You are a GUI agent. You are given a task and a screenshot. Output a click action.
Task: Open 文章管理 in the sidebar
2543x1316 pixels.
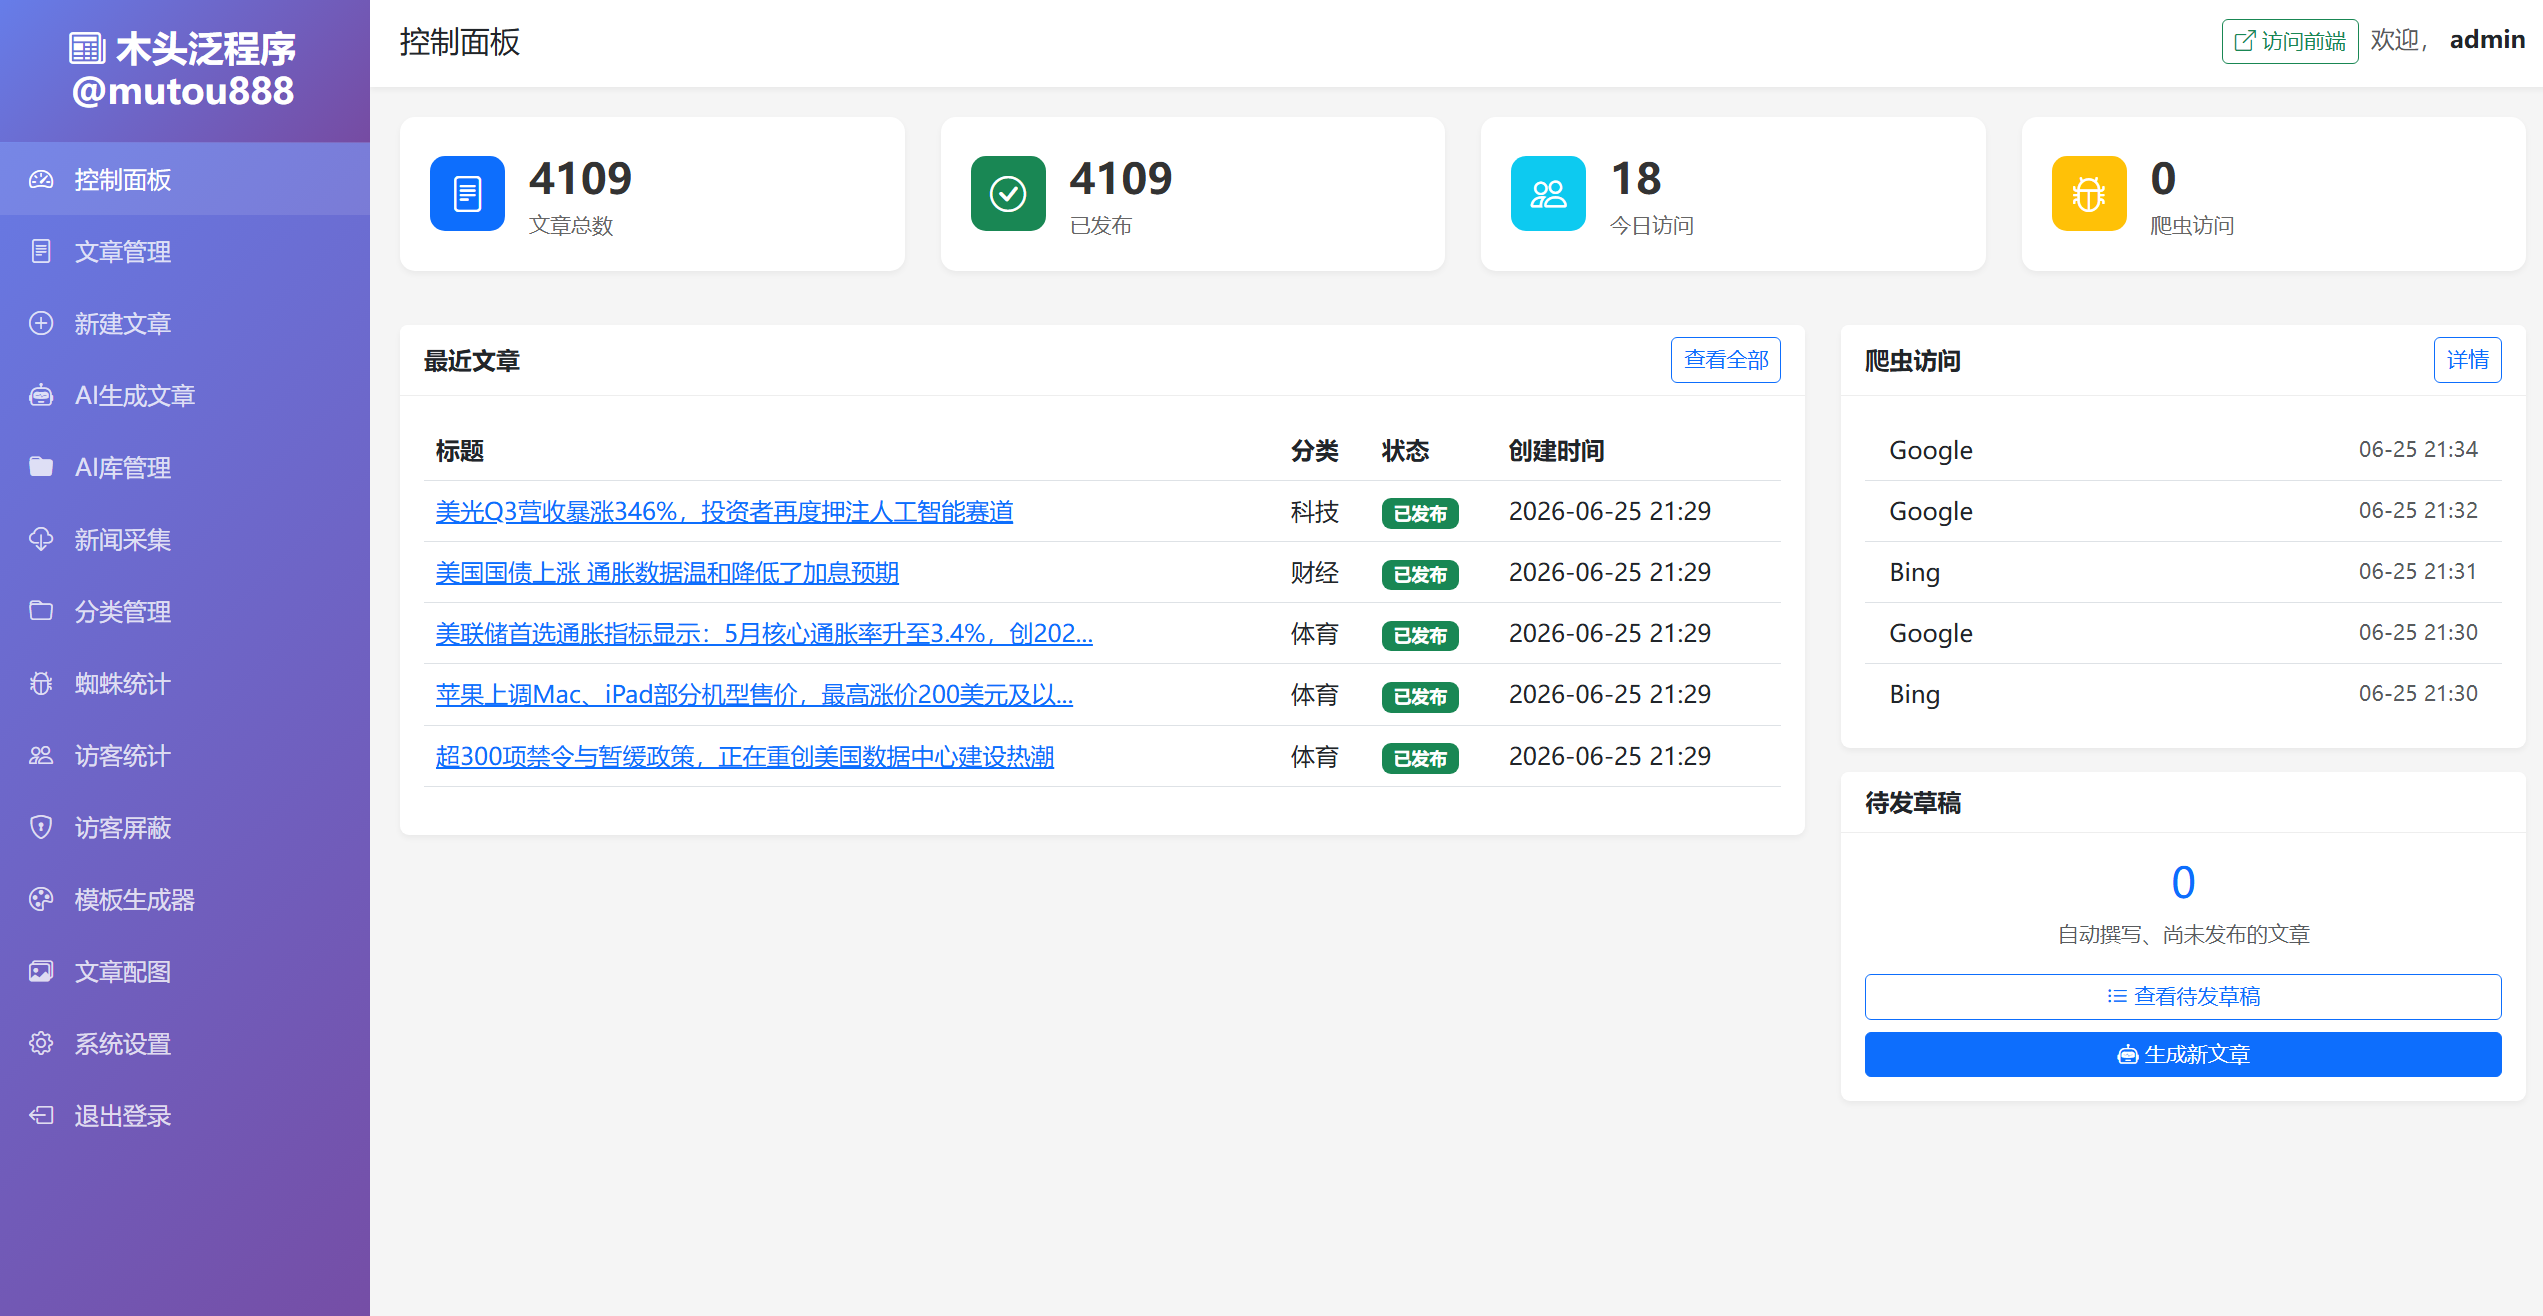pos(185,252)
